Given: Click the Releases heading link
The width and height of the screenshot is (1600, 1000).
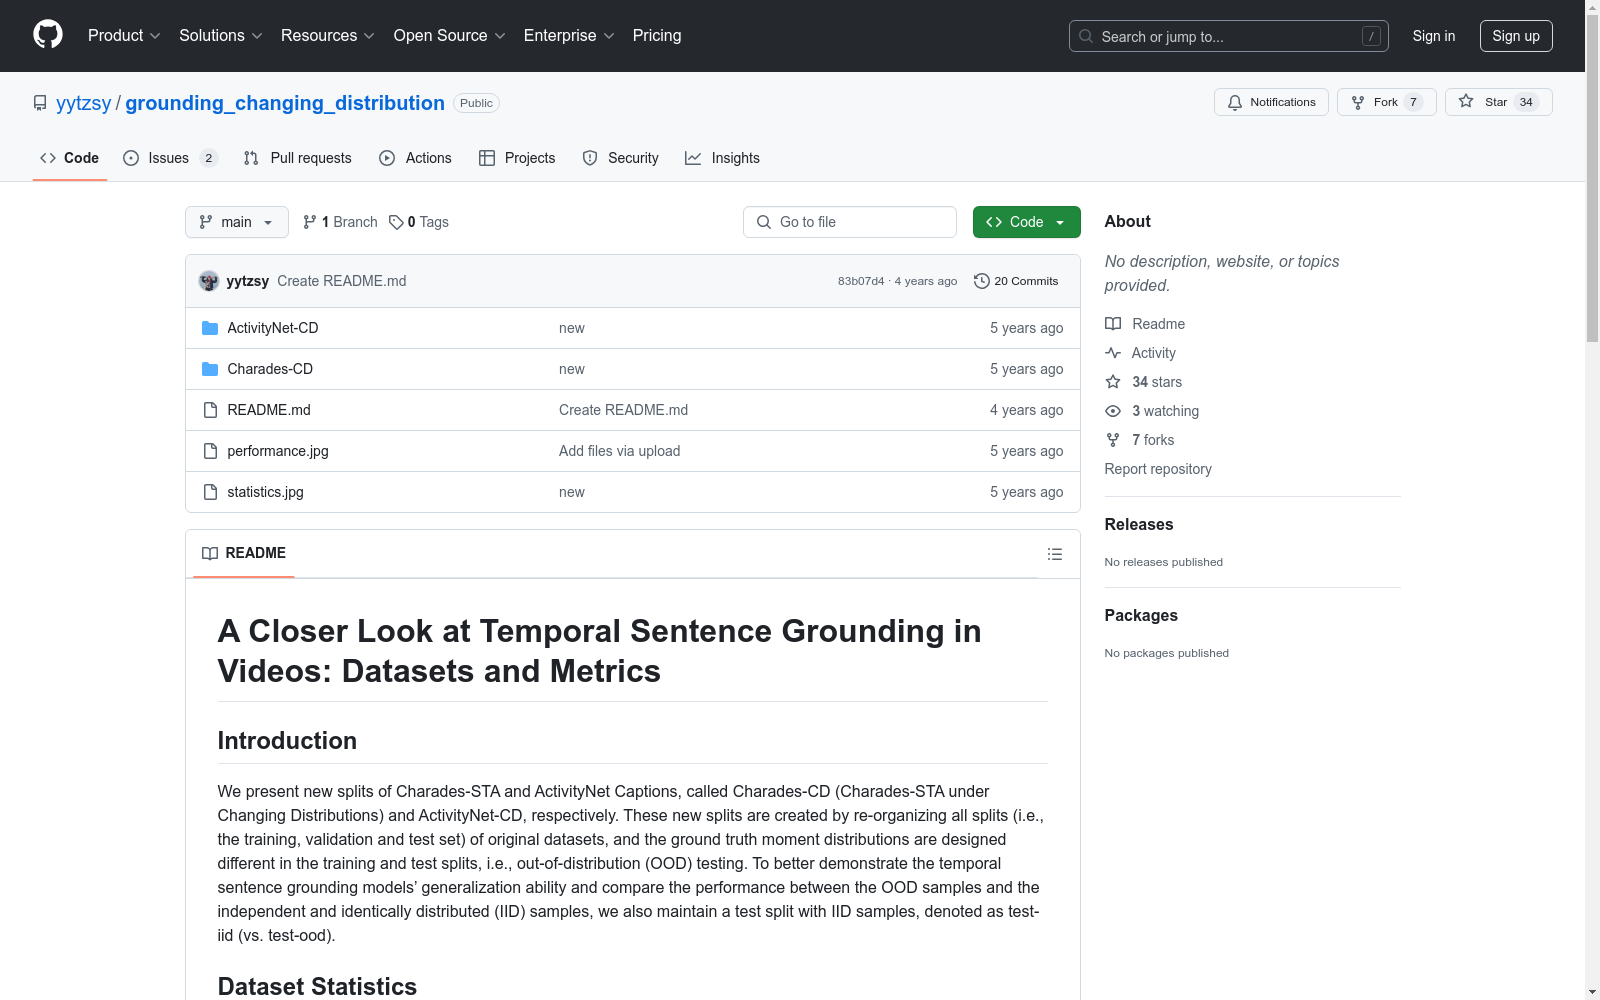Looking at the screenshot, I should tap(1139, 524).
